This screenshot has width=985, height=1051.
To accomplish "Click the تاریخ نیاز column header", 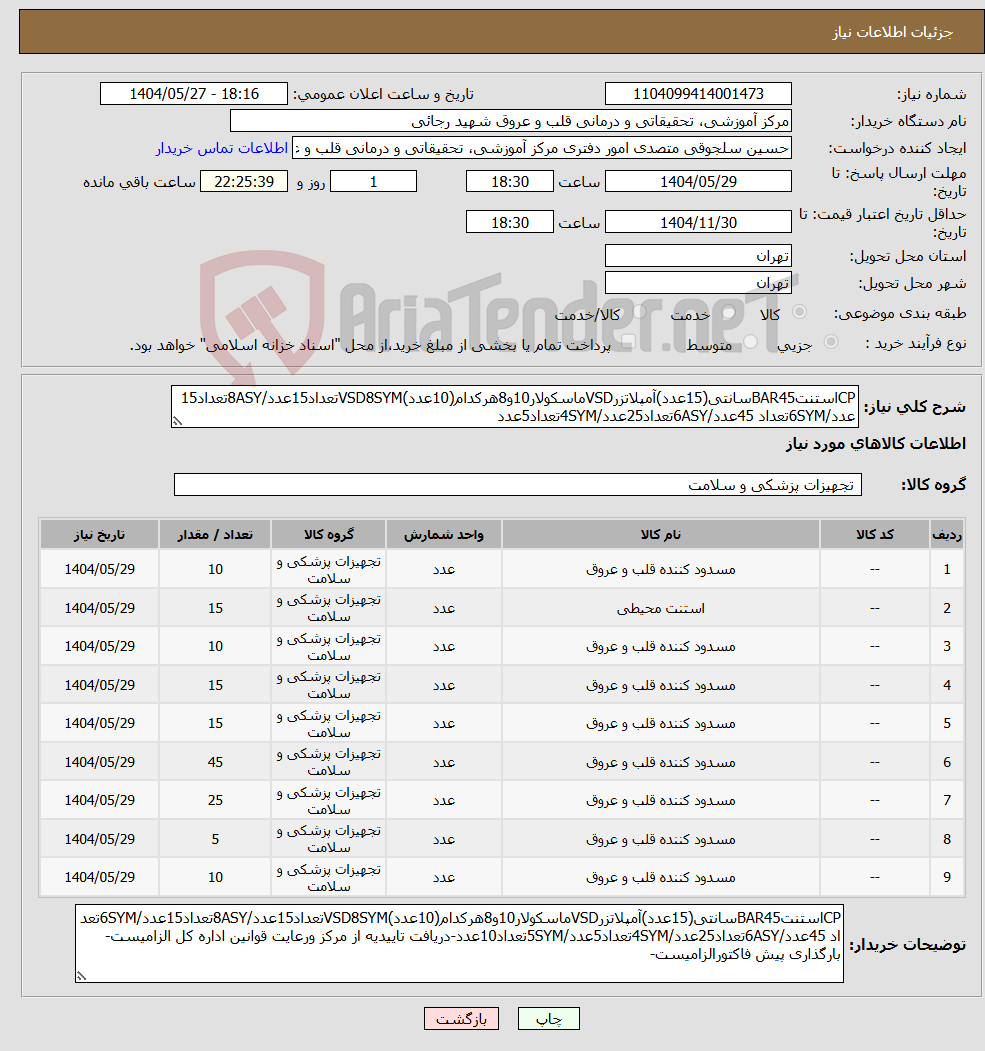I will pos(99,534).
